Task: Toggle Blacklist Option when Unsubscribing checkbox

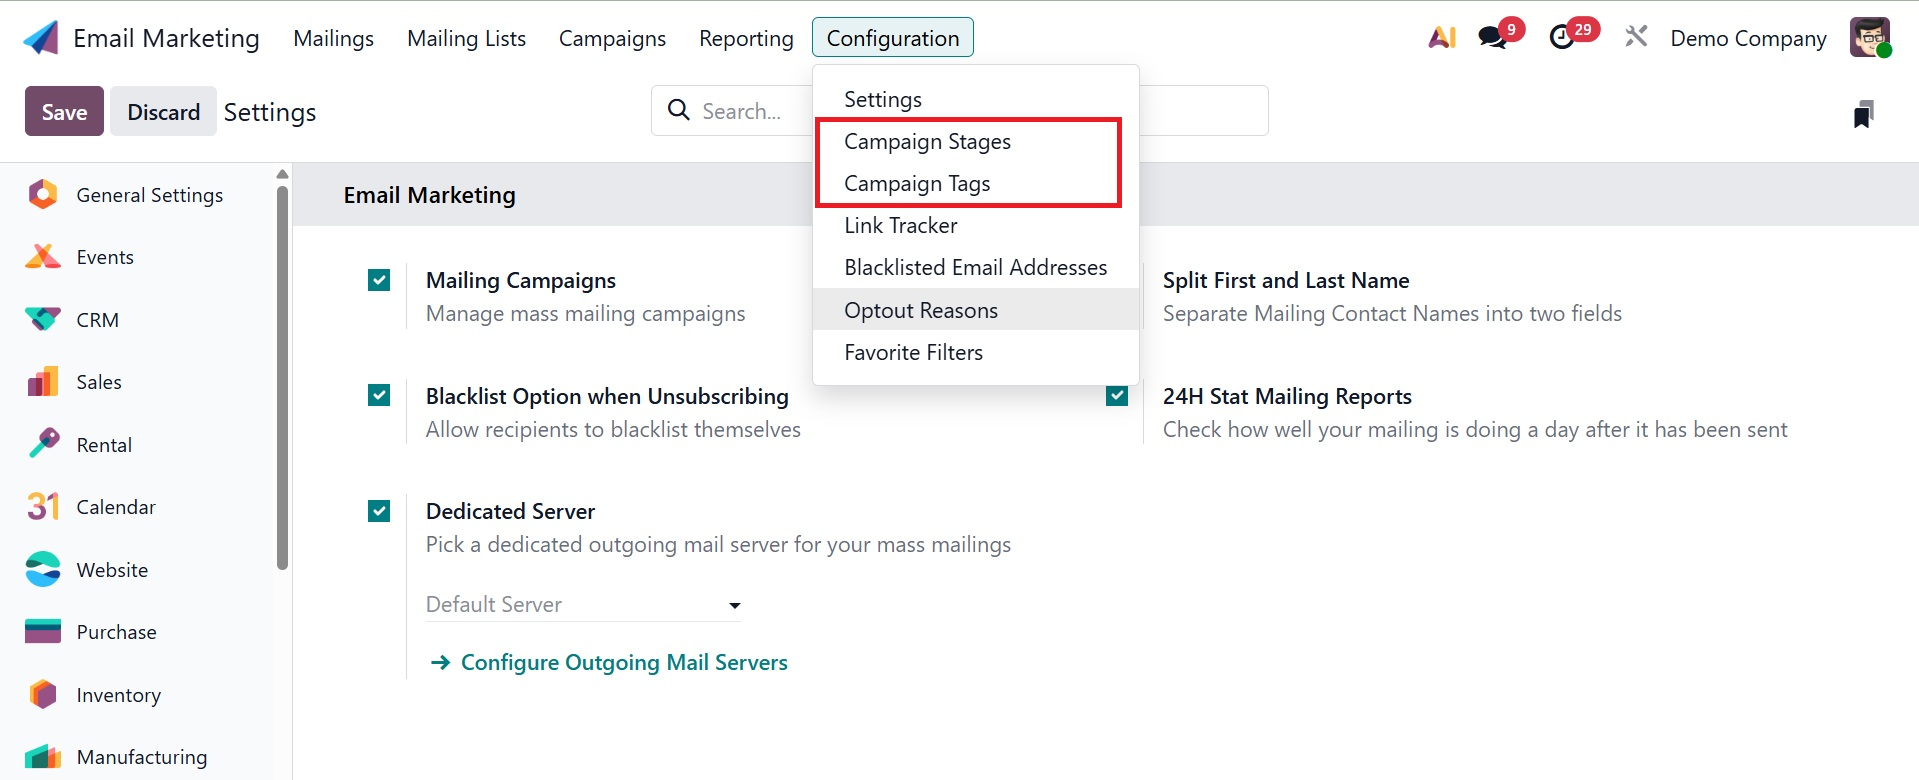Action: [379, 396]
